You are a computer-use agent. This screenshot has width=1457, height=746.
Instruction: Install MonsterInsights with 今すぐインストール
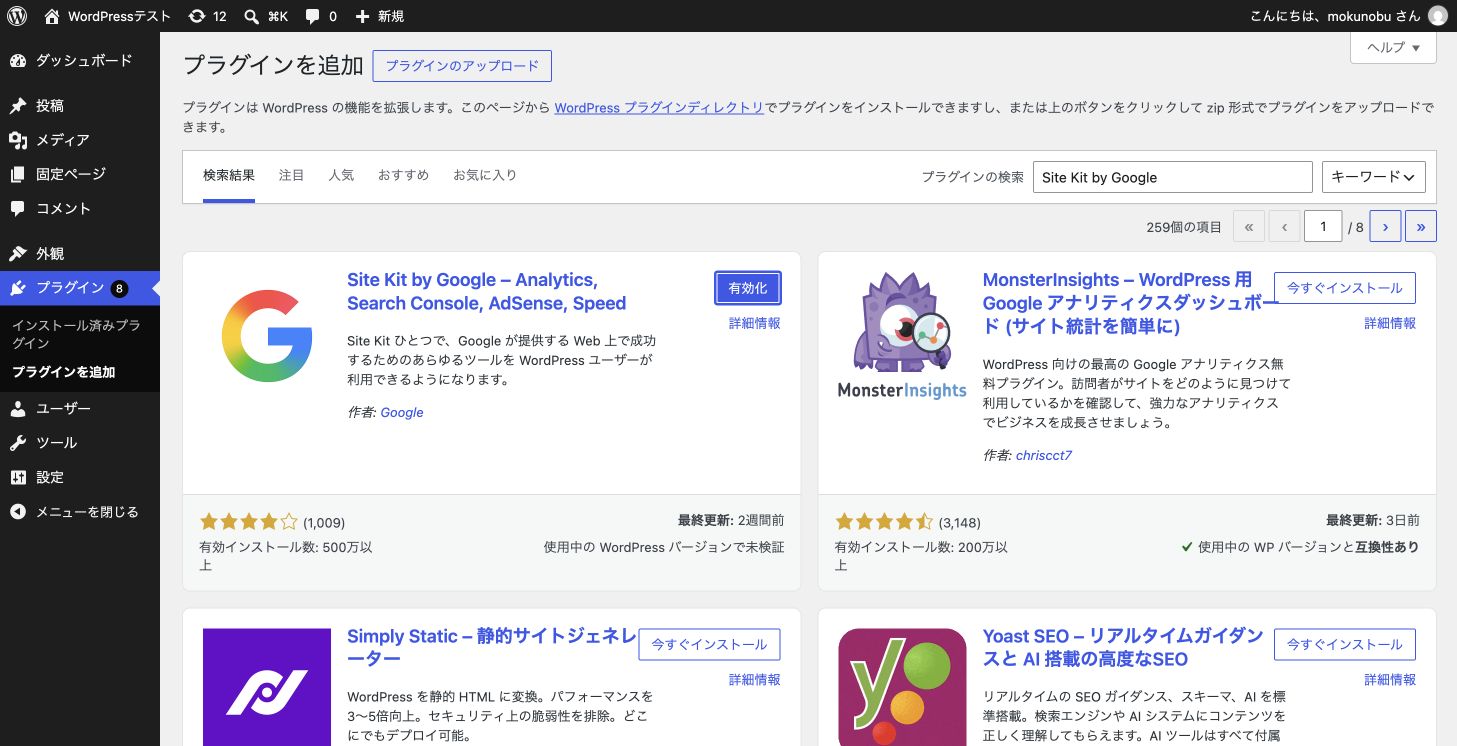pyautogui.click(x=1345, y=288)
